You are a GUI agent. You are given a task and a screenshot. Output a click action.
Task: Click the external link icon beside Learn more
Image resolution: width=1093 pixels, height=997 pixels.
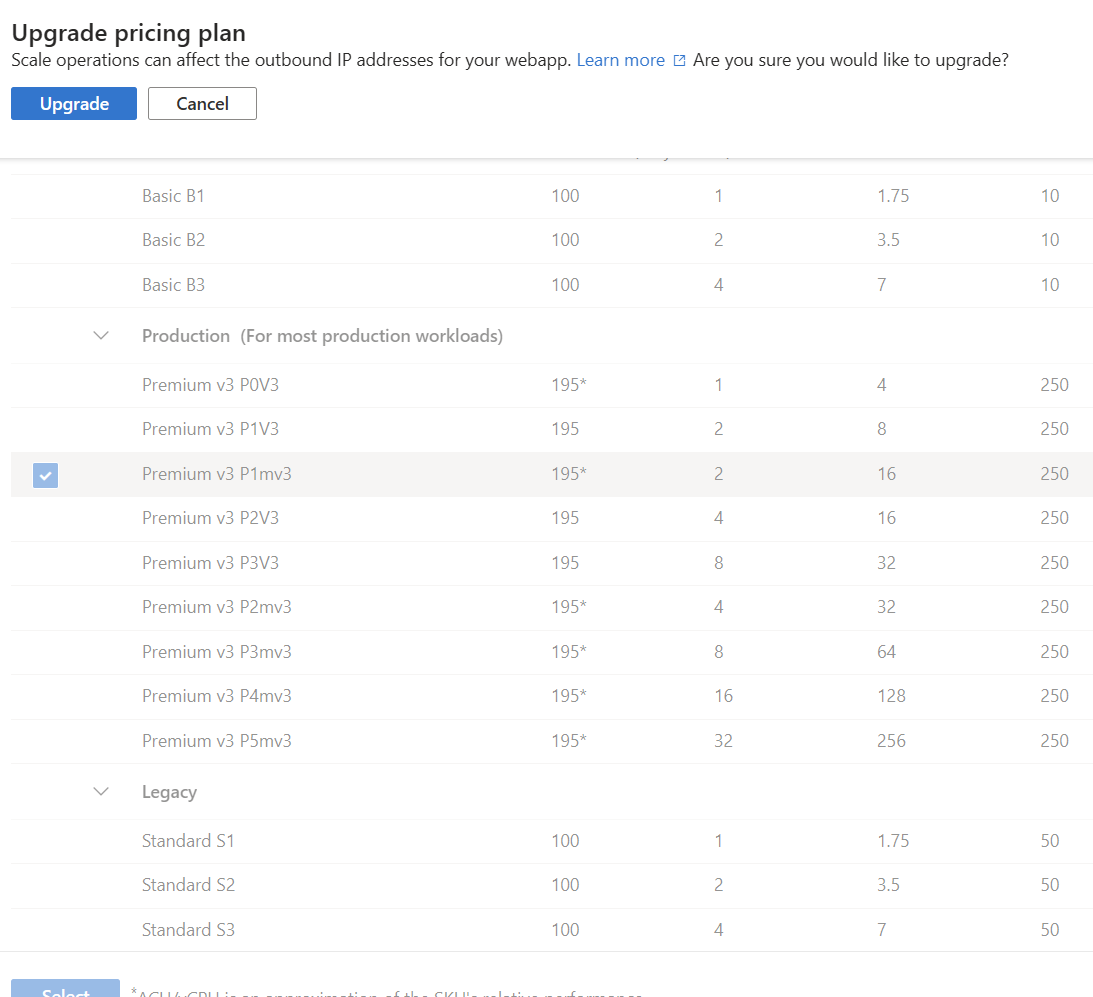point(680,61)
